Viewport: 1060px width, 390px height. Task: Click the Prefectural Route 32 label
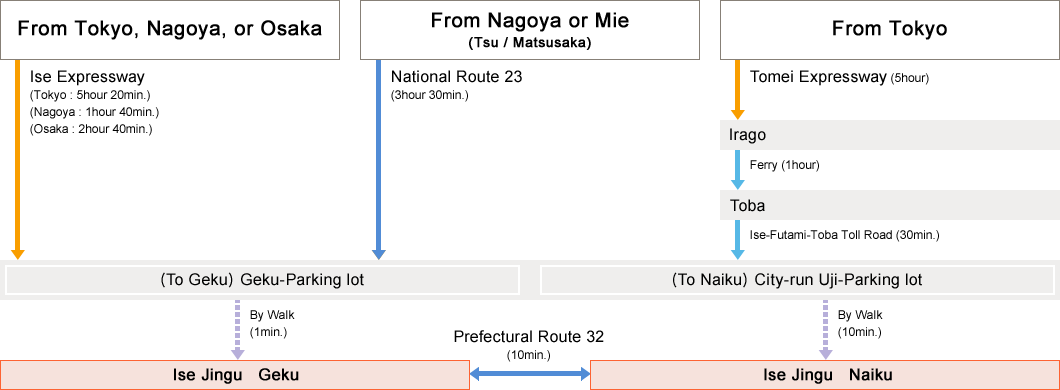pyautogui.click(x=529, y=337)
